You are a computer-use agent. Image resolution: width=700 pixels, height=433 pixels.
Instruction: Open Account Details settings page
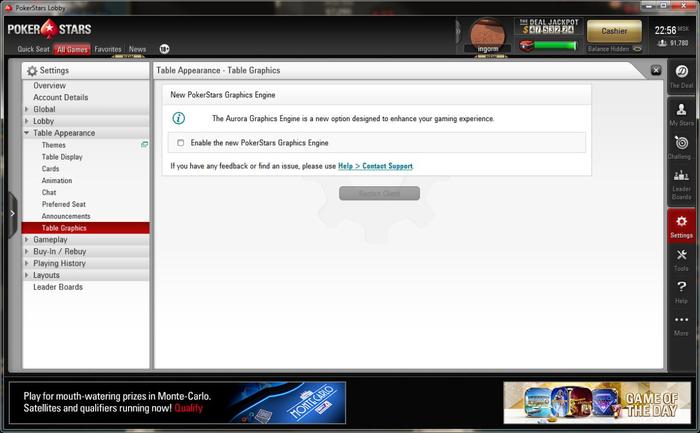[61, 97]
